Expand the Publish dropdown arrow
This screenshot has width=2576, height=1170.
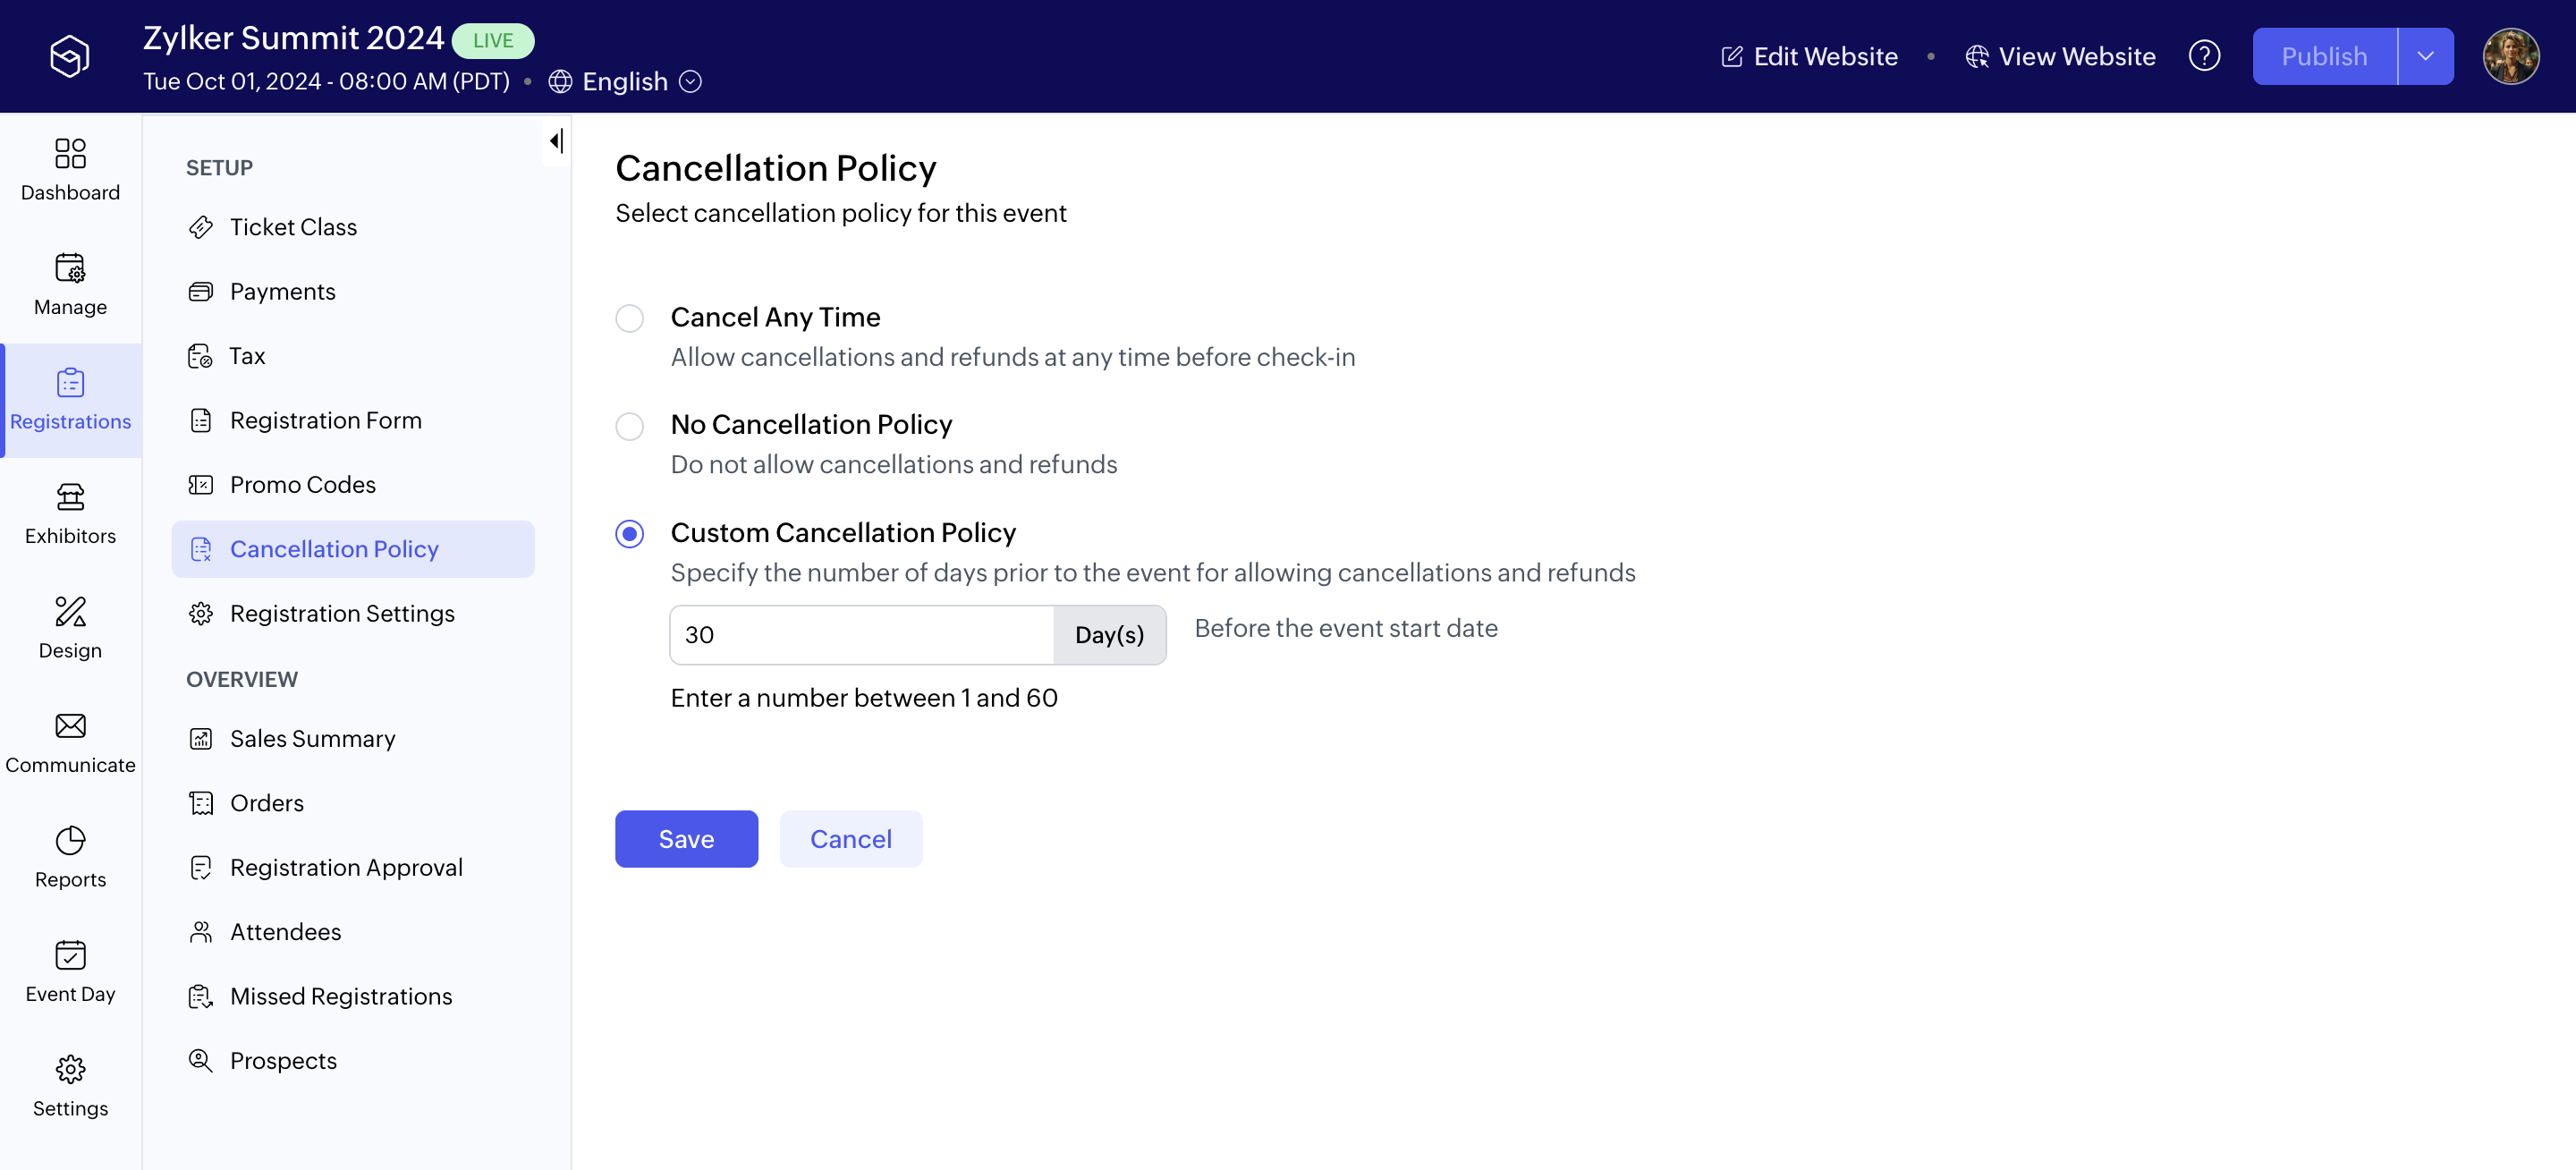(x=2425, y=56)
